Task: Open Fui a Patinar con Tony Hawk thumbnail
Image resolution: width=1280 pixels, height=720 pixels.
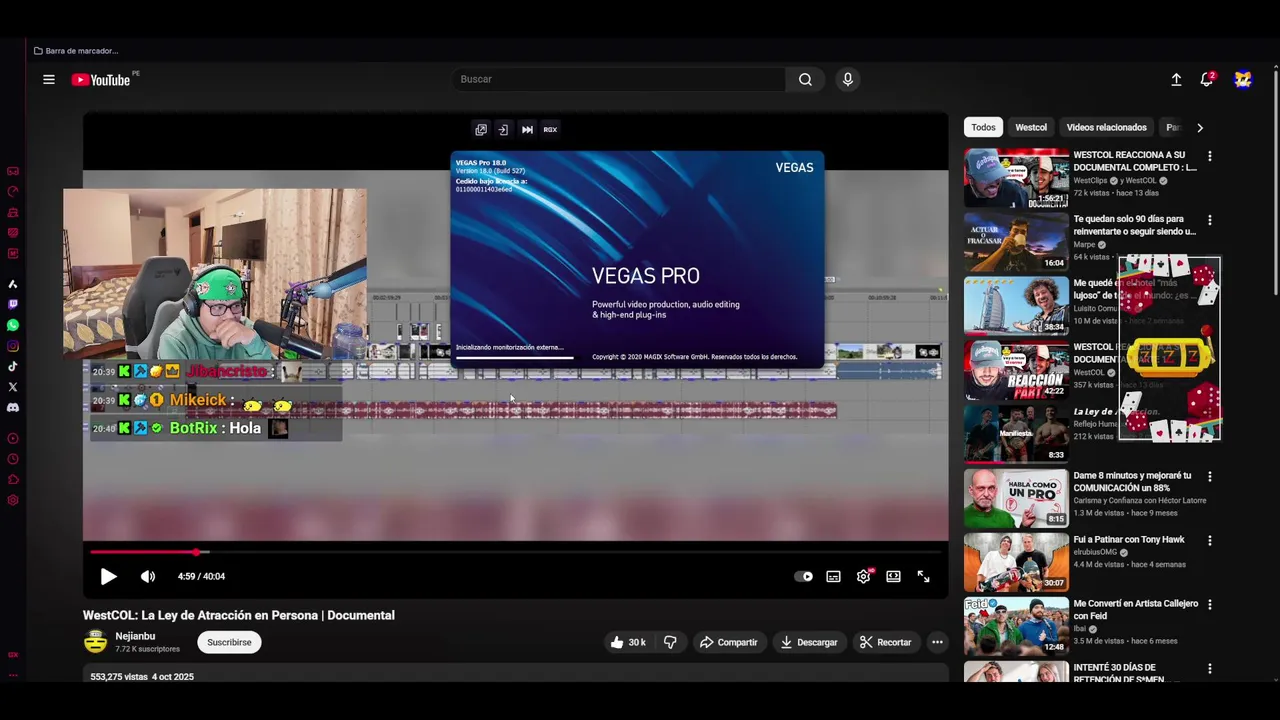Action: pos(1016,562)
